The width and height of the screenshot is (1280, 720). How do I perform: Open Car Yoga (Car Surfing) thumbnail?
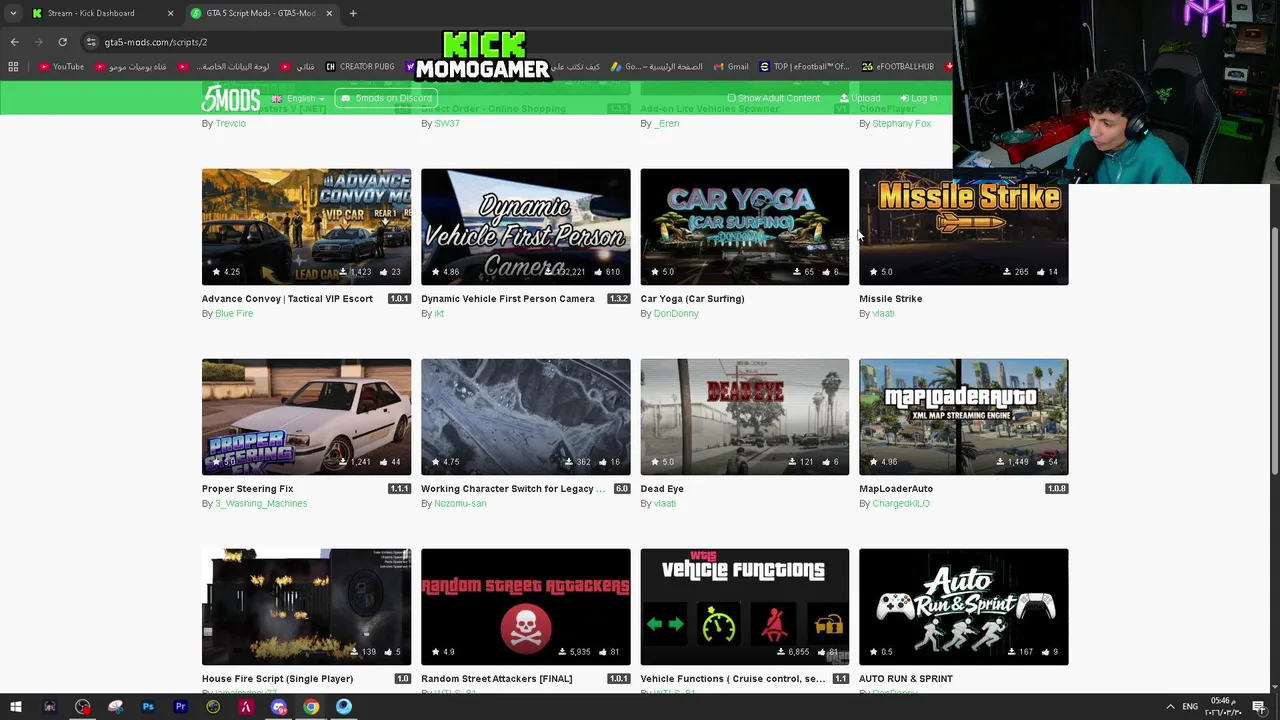[x=744, y=227]
